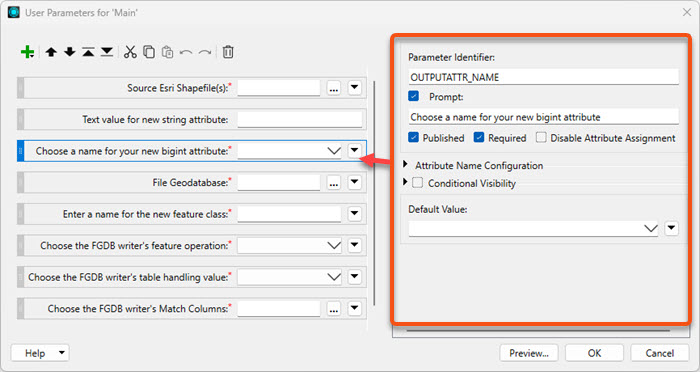Viewport: 700px width, 372px height.
Task: Click the Preview... button
Action: pyautogui.click(x=529, y=353)
